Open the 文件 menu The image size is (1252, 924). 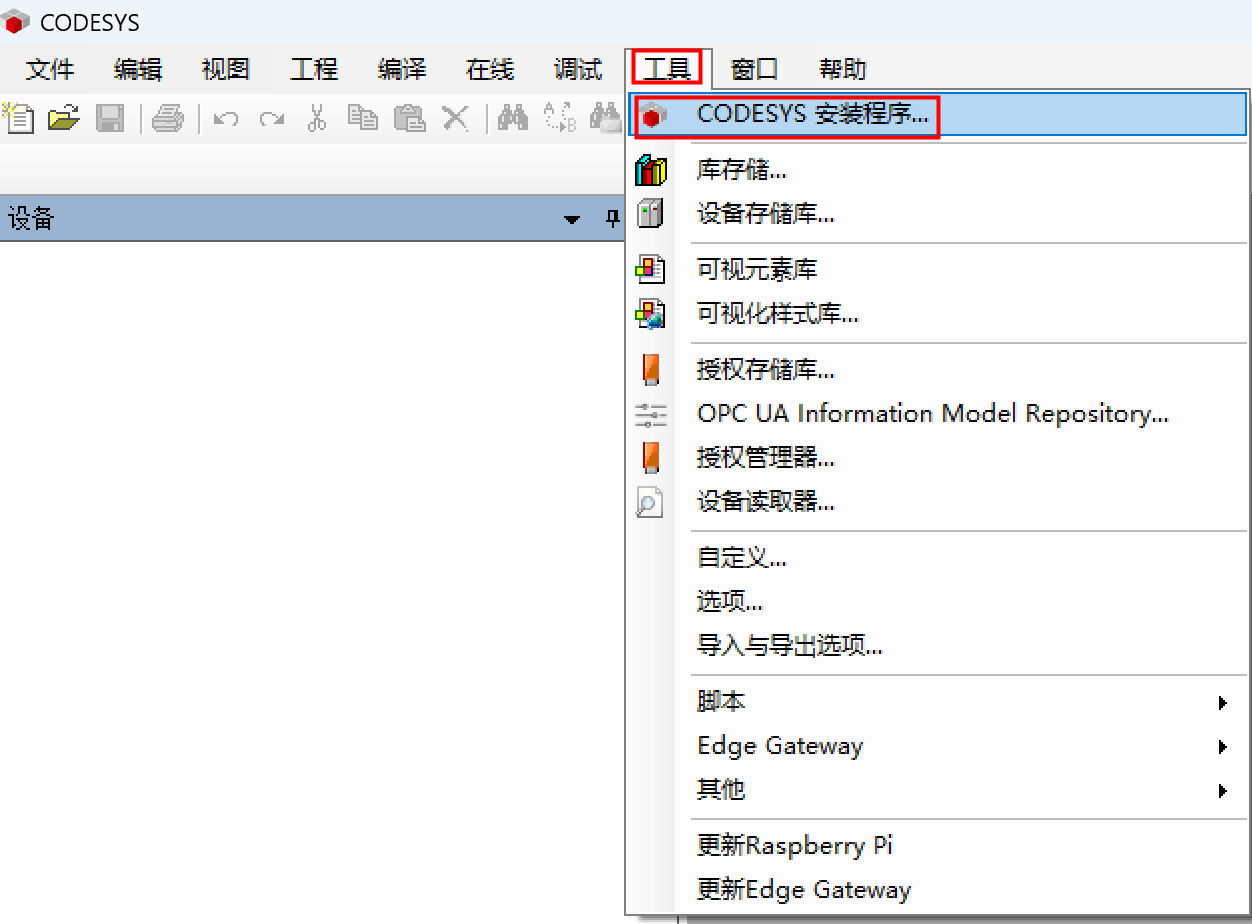point(50,69)
